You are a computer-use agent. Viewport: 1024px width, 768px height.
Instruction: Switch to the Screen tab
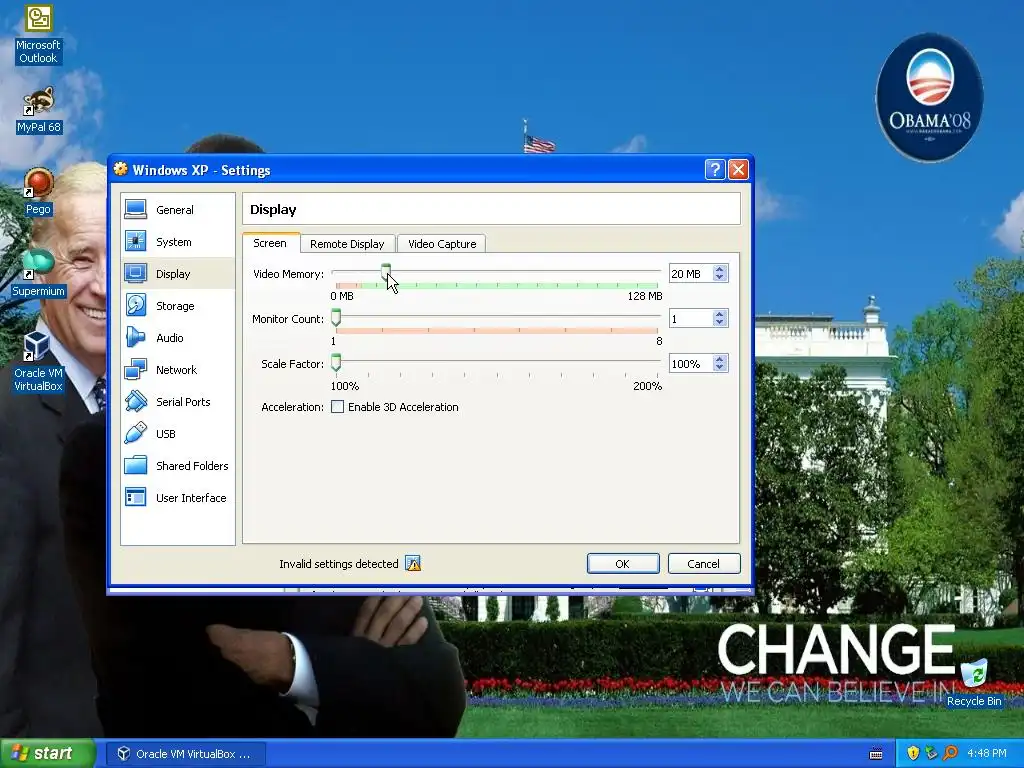coord(270,243)
